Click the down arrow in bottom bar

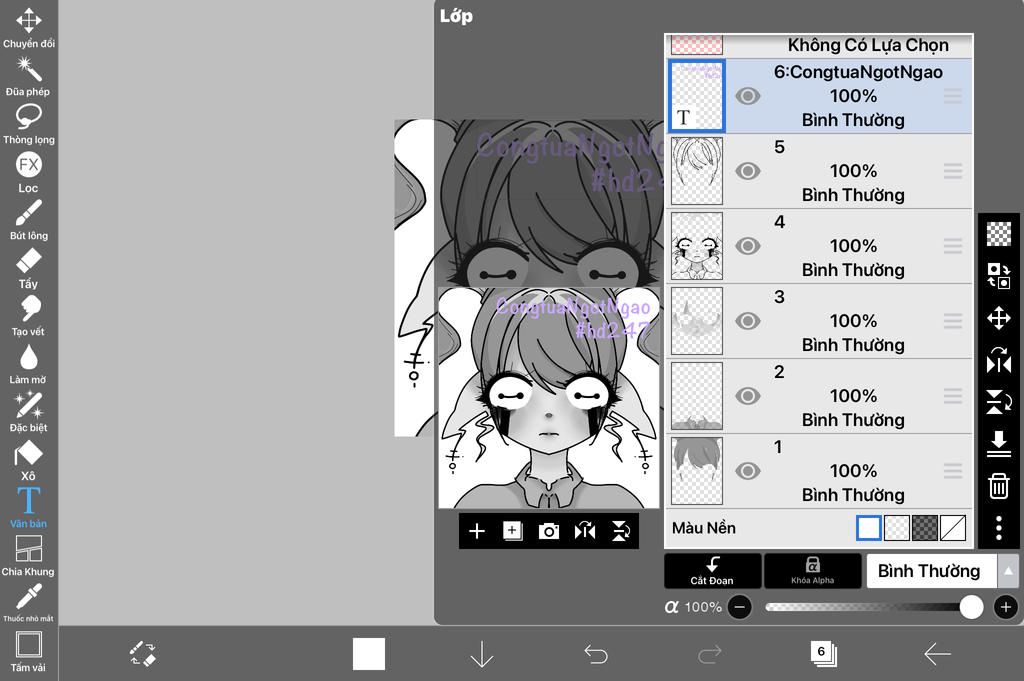click(482, 654)
